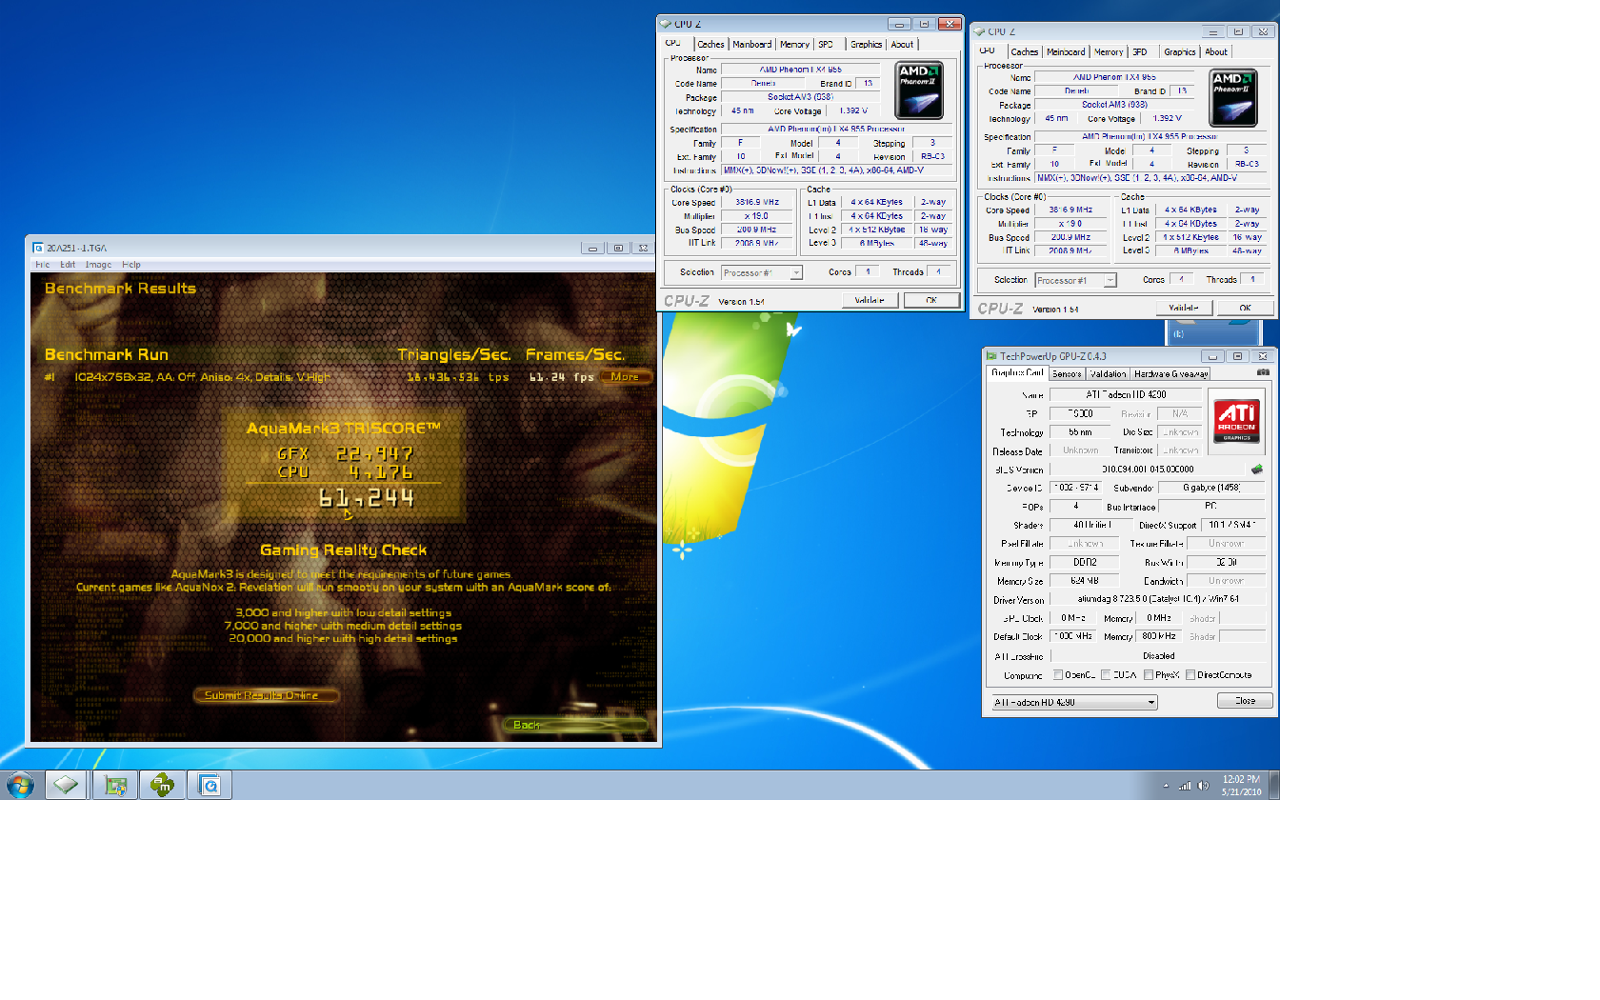The width and height of the screenshot is (1600, 1000).
Task: Open the ATI Radeon HD 4290 card dropdown
Action: (1074, 702)
